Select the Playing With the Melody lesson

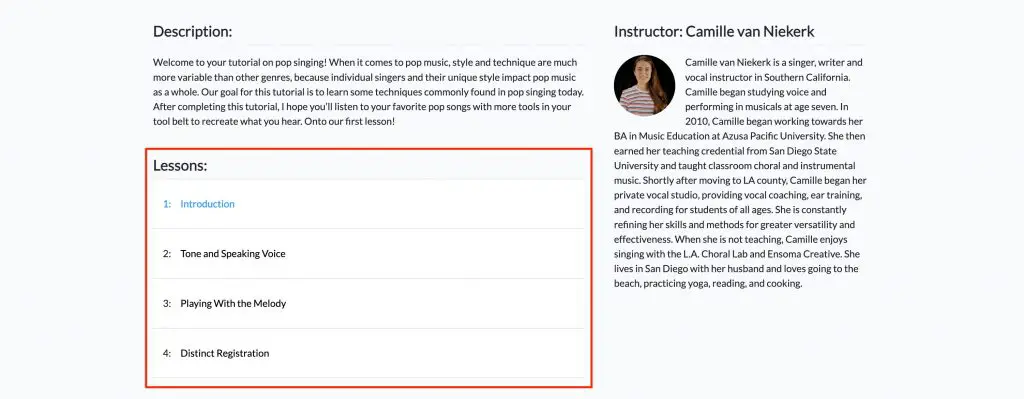(x=233, y=304)
